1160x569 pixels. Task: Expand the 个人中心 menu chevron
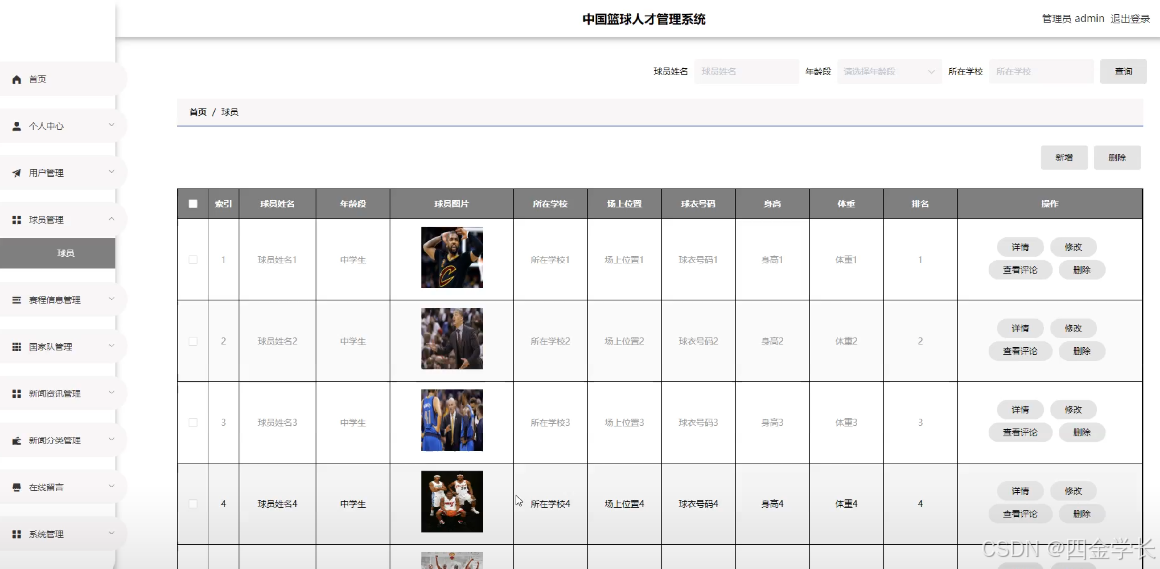(111, 125)
